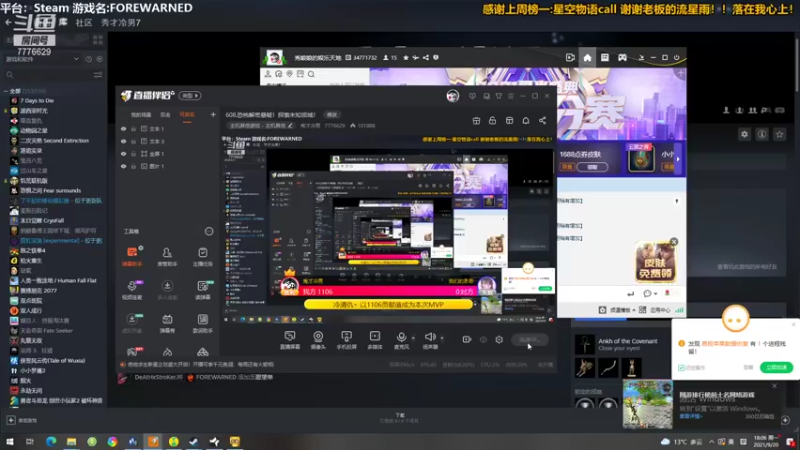
Task: Click the 领取 claim button on skin banner
Action: coord(592,167)
